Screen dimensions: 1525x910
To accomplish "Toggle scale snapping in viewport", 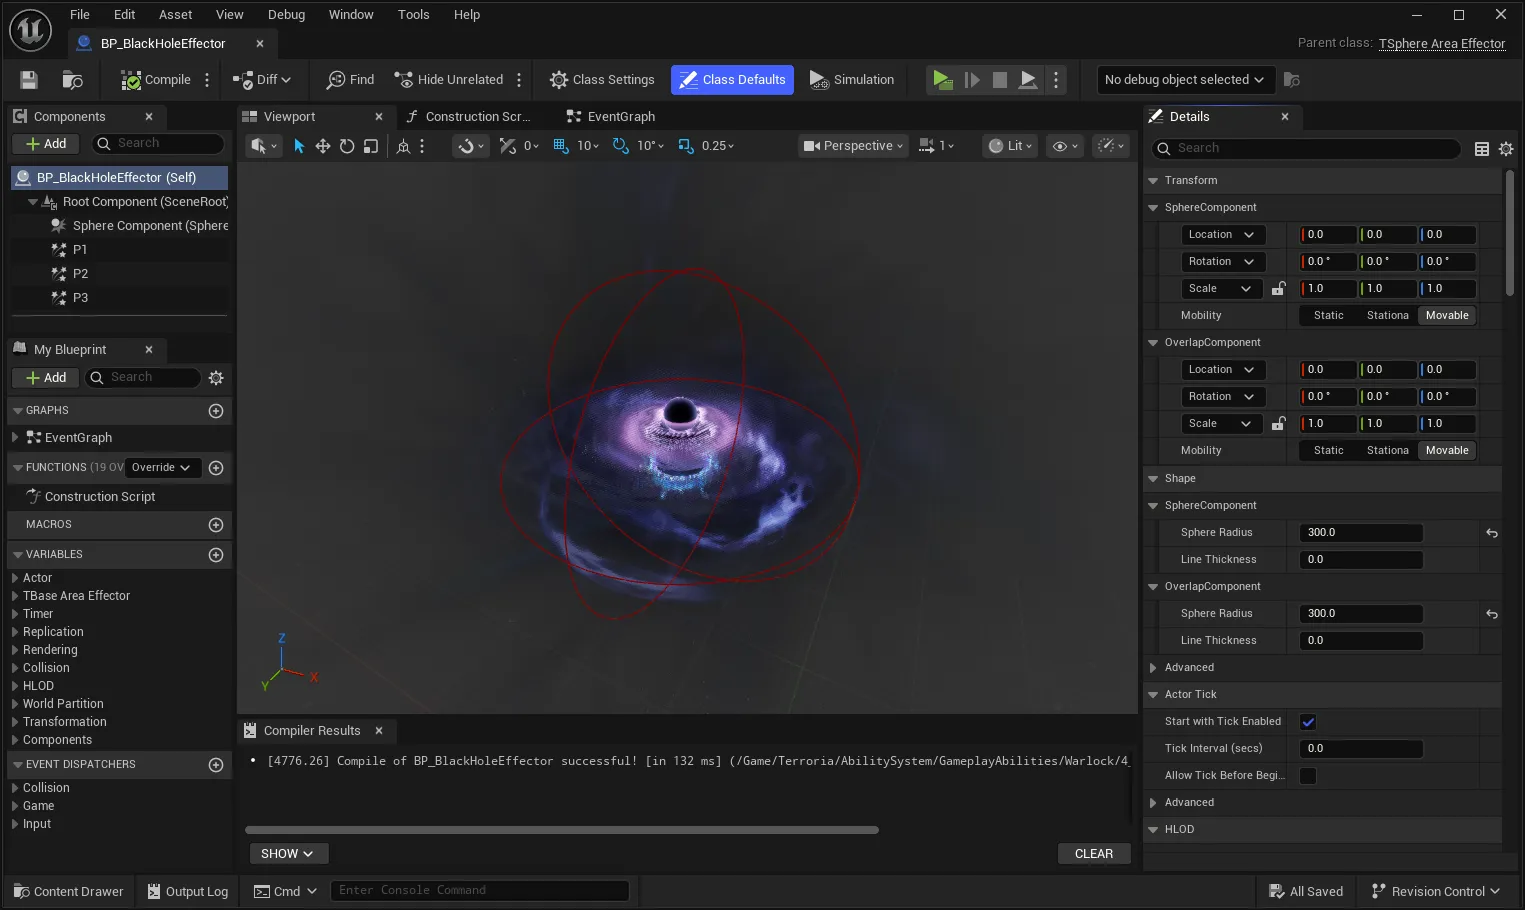I will [686, 146].
